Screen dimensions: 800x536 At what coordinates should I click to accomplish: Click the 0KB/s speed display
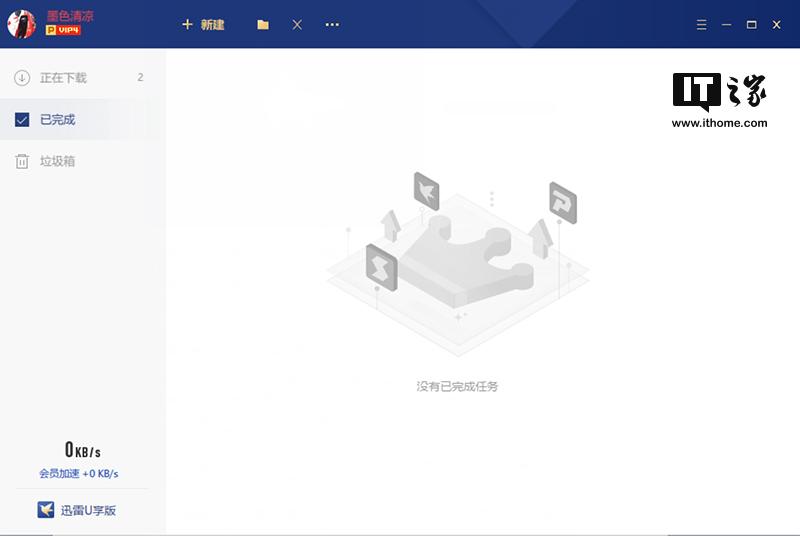tap(82, 450)
